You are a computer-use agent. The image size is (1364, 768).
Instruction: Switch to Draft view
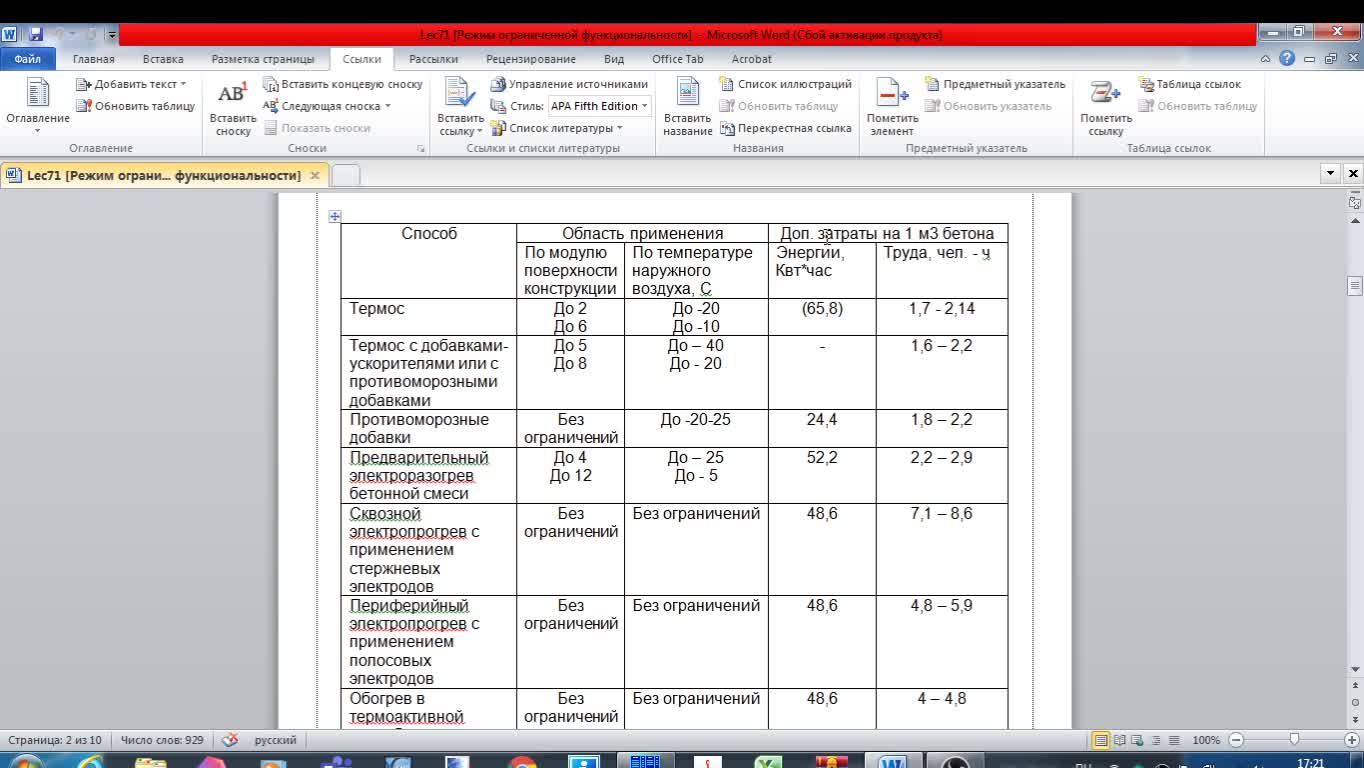[1174, 740]
